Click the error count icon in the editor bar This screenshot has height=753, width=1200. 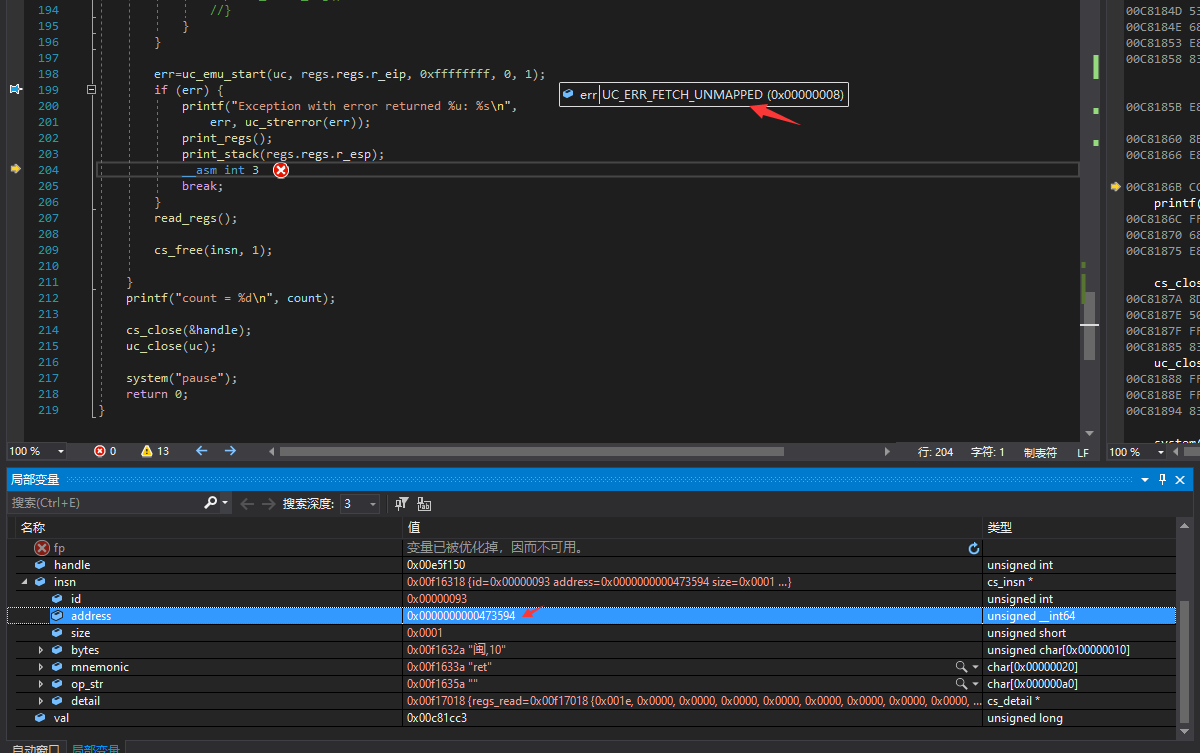tap(100, 451)
